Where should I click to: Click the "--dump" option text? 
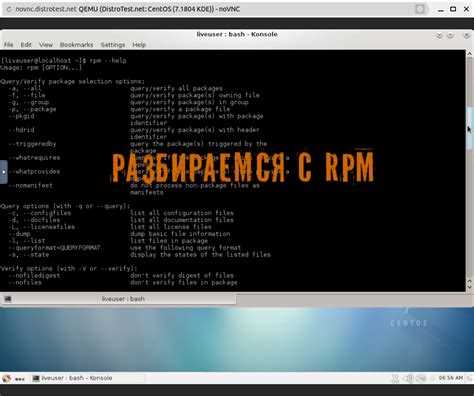[x=20, y=234]
